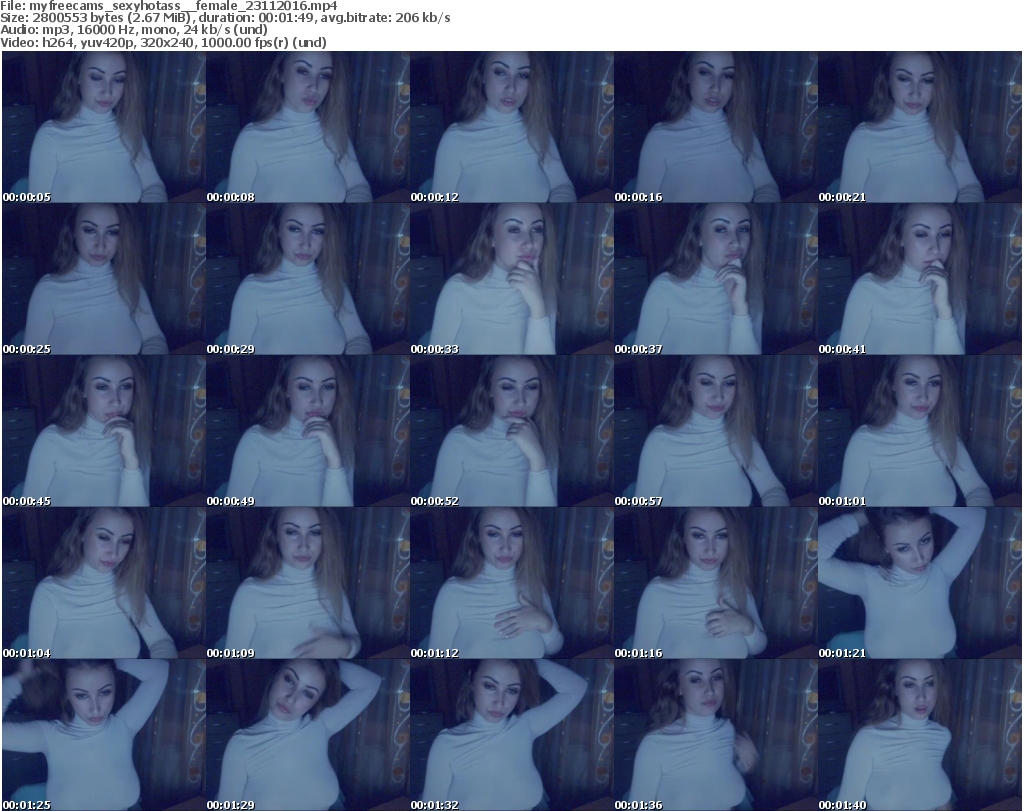Select the thumbnail stamped 00:00:21

point(920,127)
